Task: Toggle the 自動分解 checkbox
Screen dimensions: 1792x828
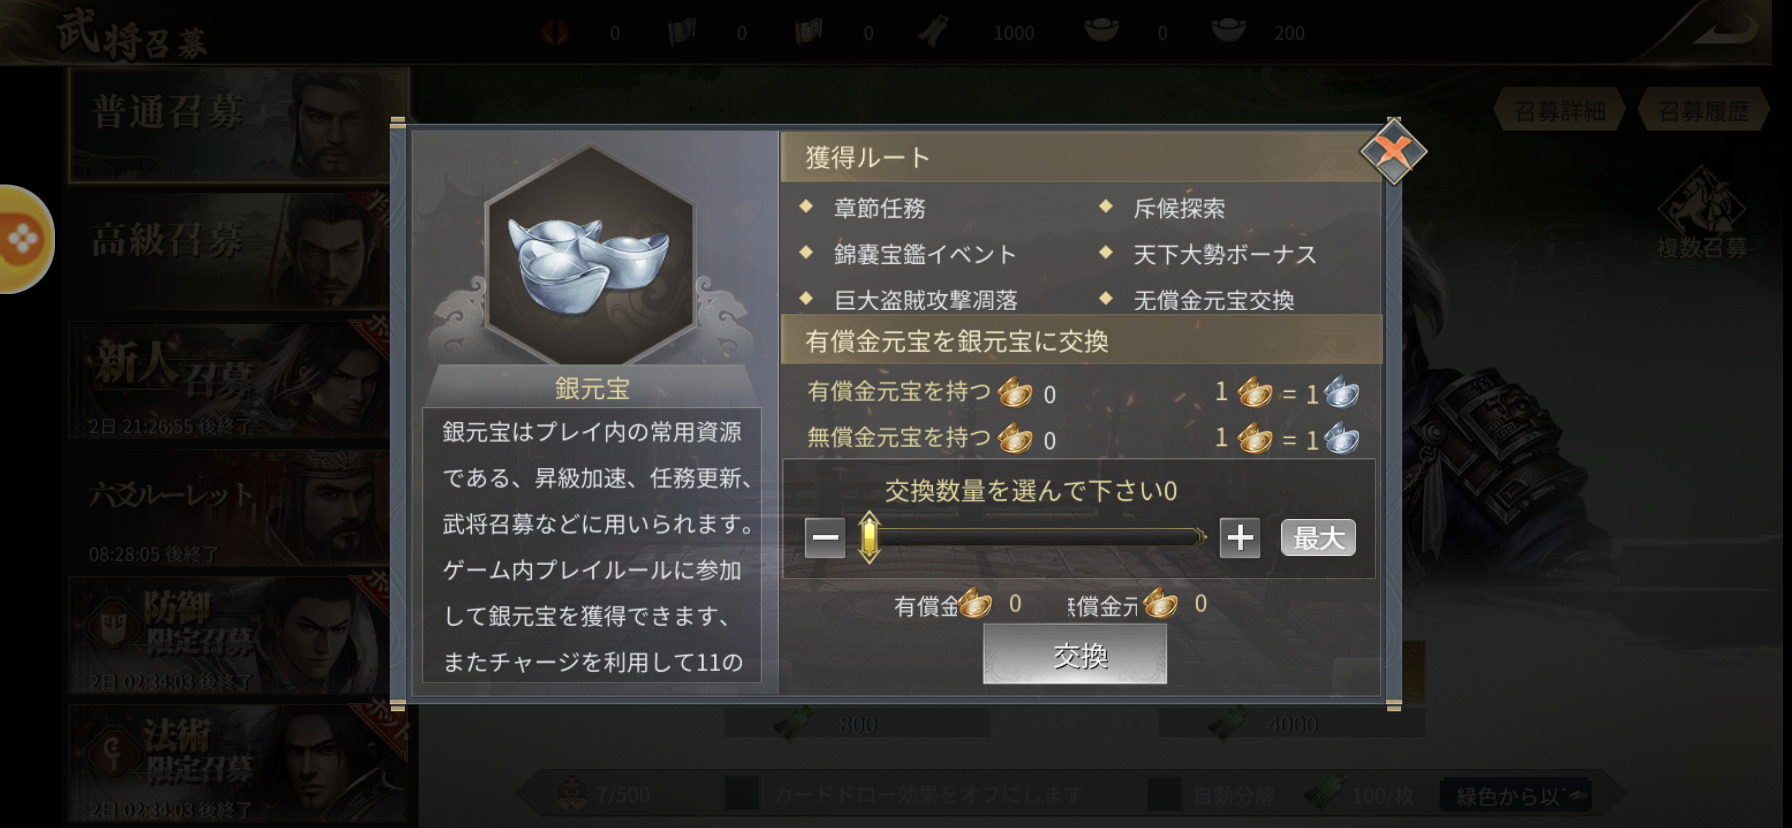Action: (x=1163, y=795)
